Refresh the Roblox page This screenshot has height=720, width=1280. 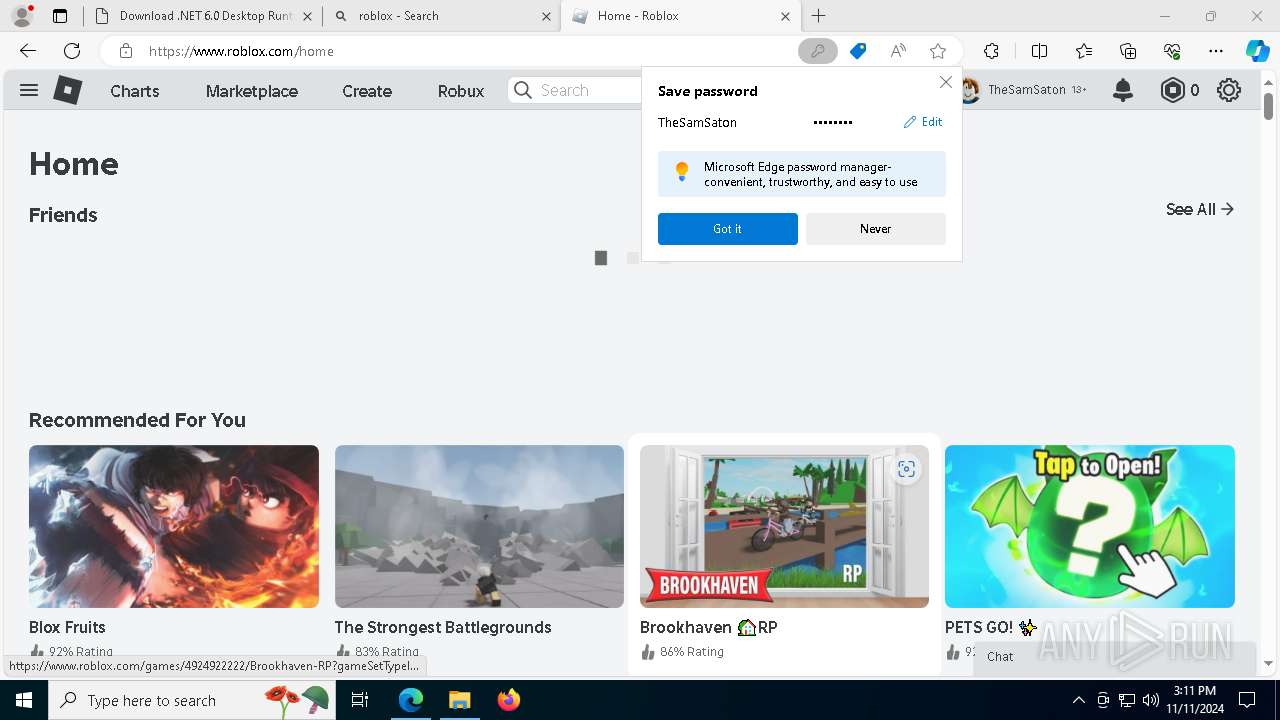coord(72,51)
